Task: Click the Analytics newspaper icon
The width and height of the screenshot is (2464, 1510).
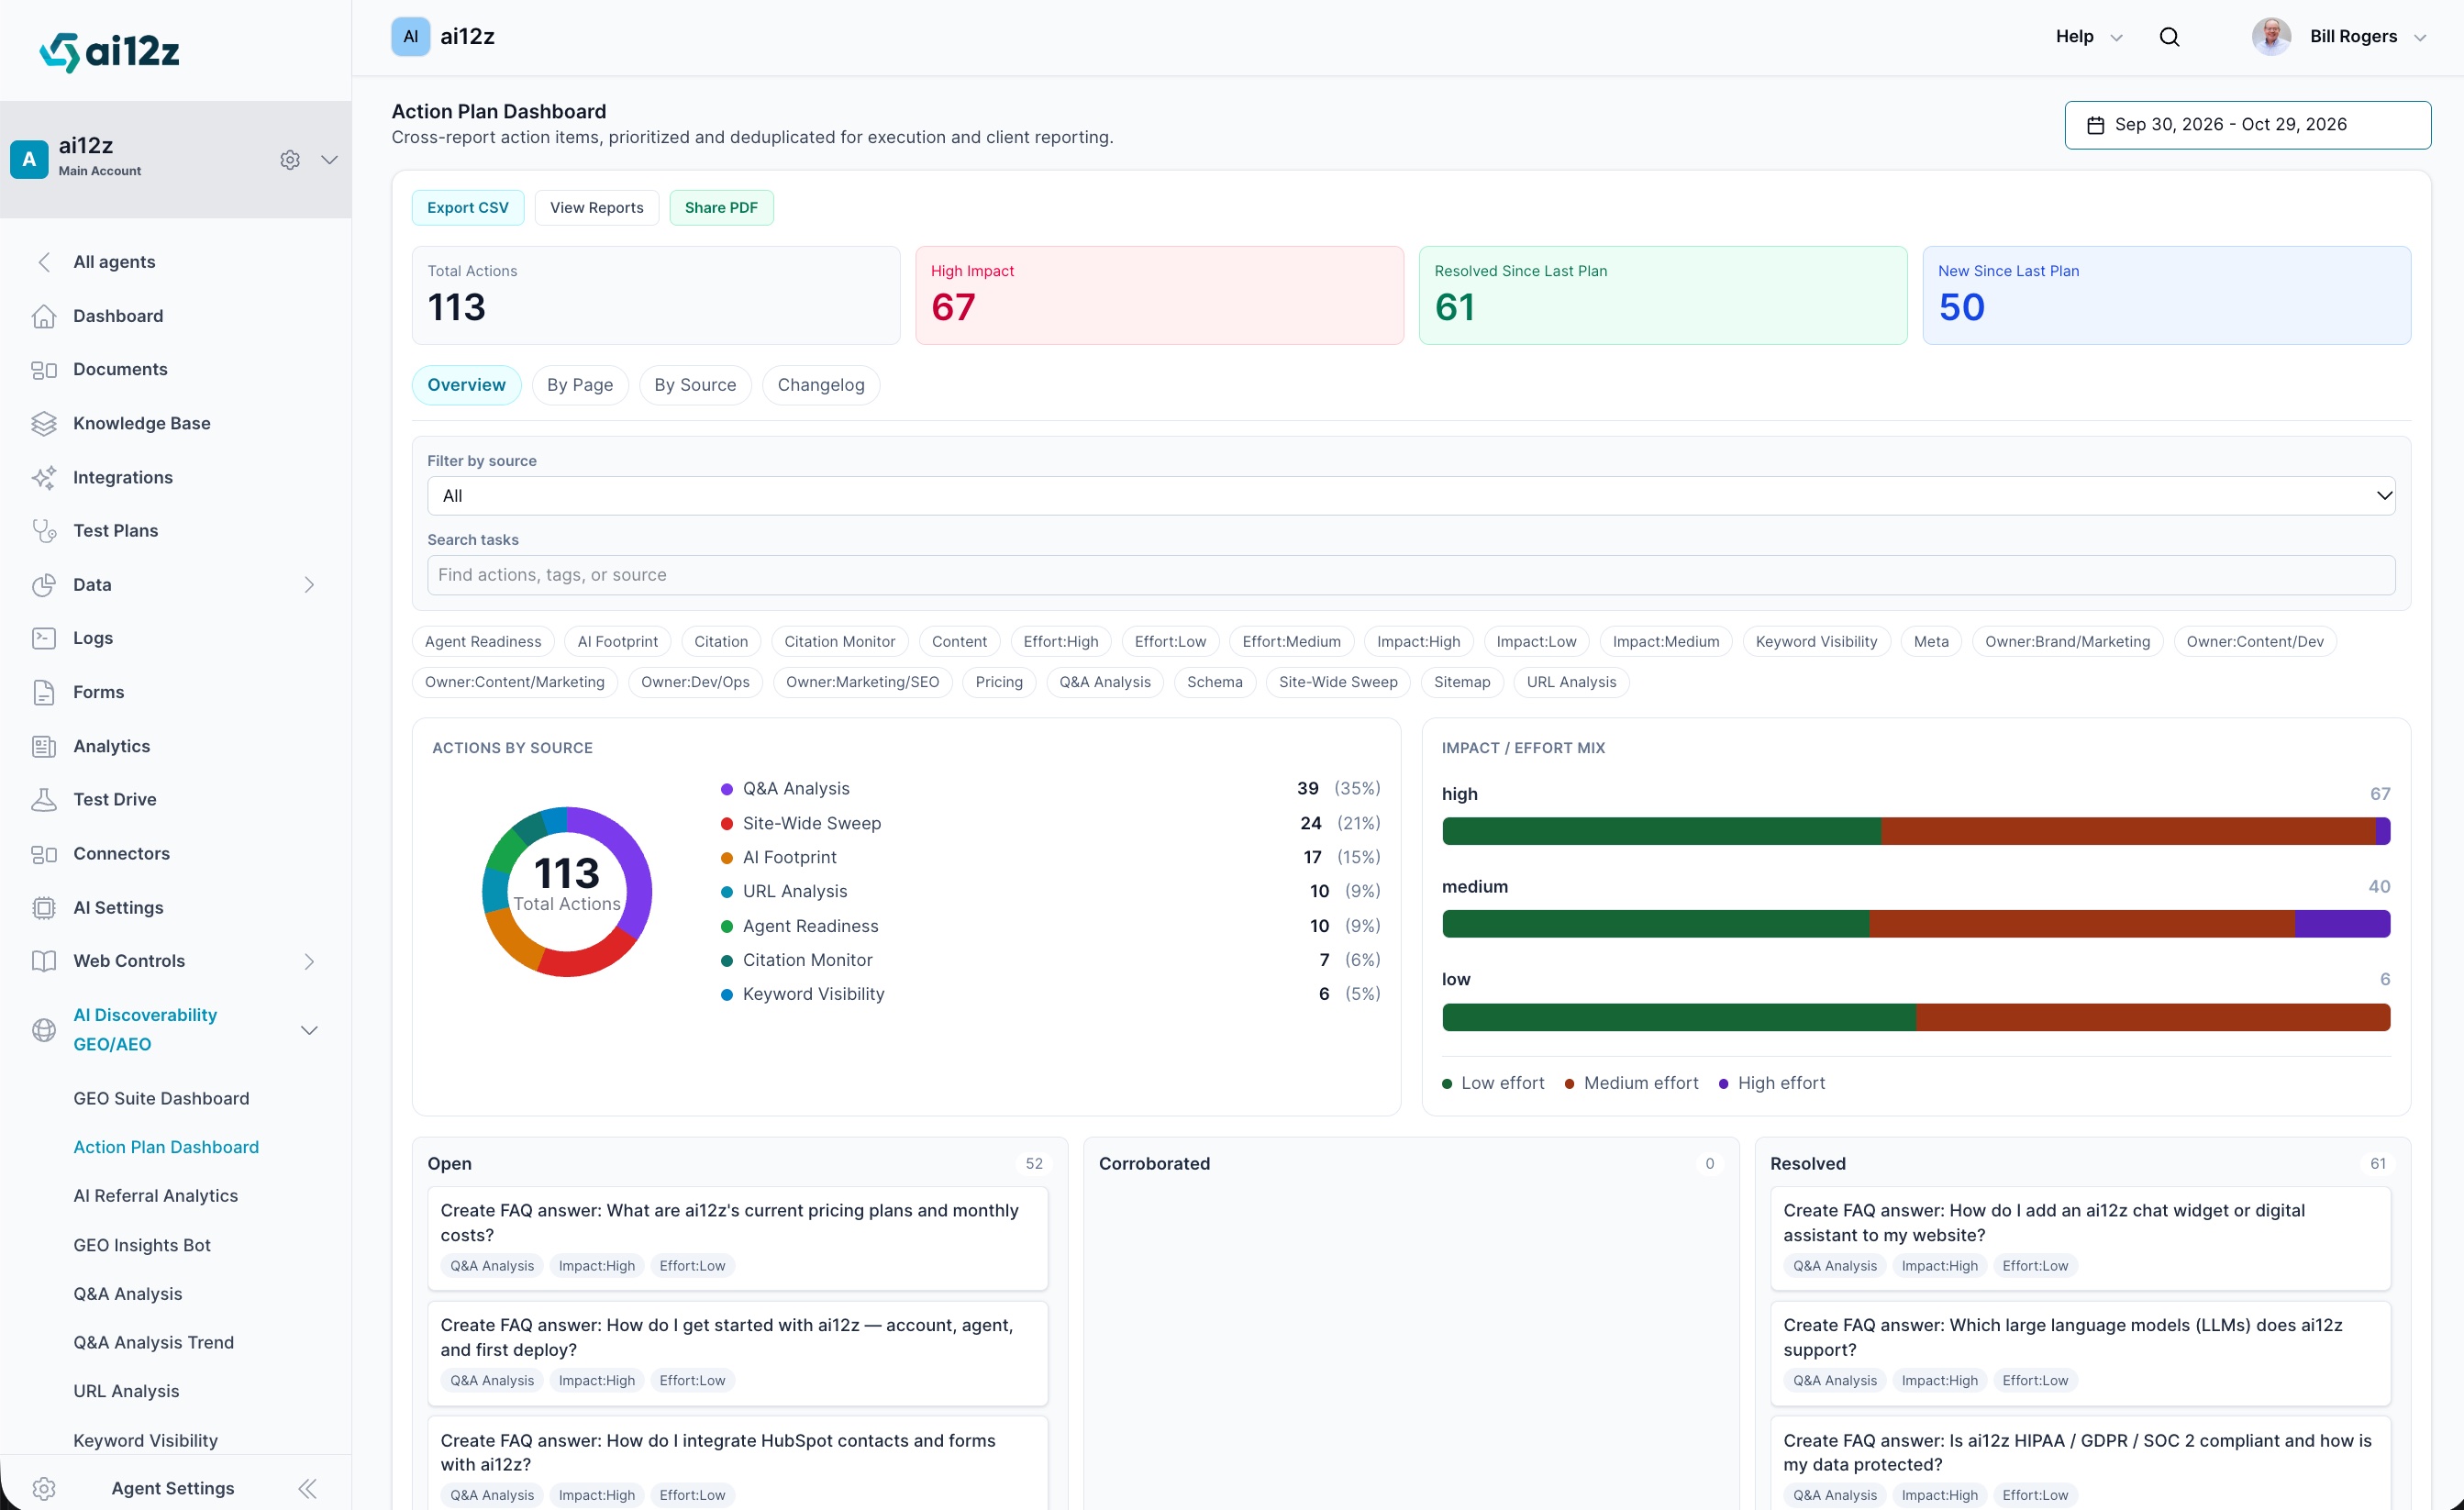Action: [44, 746]
